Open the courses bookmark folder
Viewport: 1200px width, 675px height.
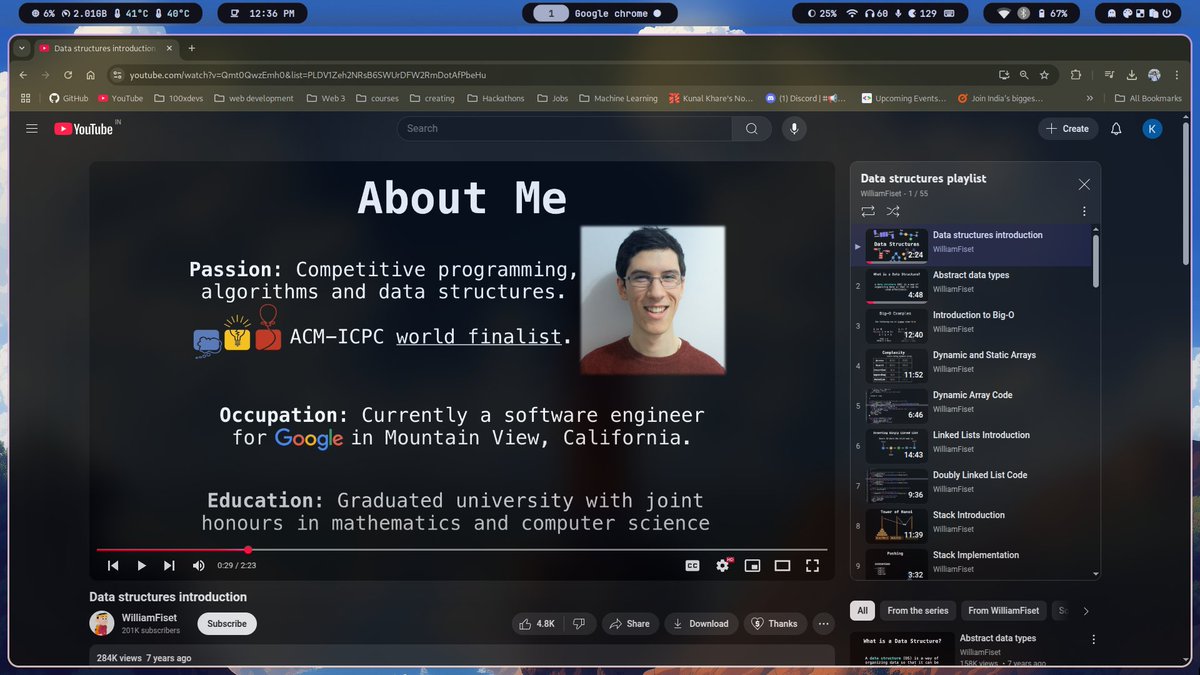coord(376,98)
